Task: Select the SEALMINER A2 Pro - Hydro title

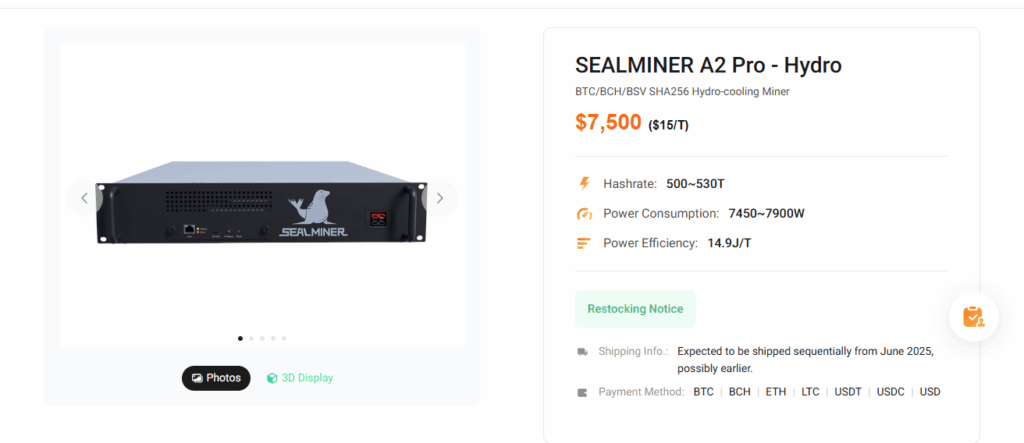Action: pyautogui.click(x=708, y=66)
